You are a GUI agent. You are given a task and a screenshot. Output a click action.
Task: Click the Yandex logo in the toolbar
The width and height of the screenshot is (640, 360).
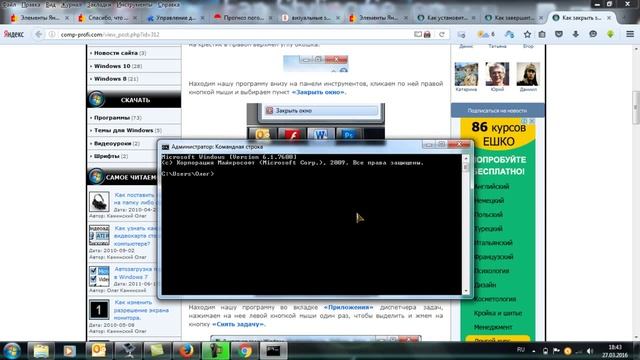[13, 34]
